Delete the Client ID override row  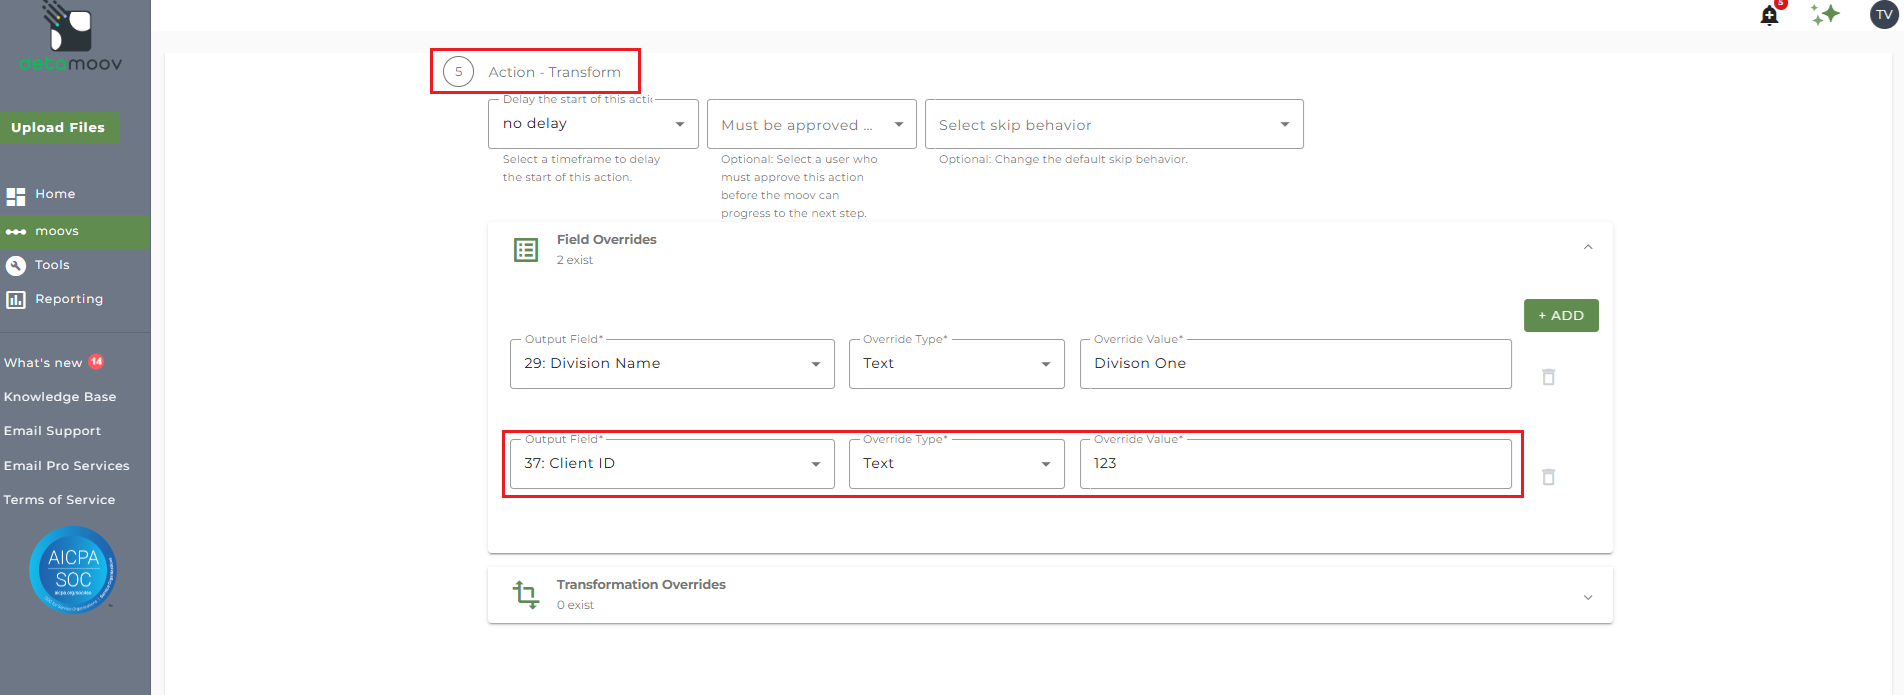tap(1548, 477)
